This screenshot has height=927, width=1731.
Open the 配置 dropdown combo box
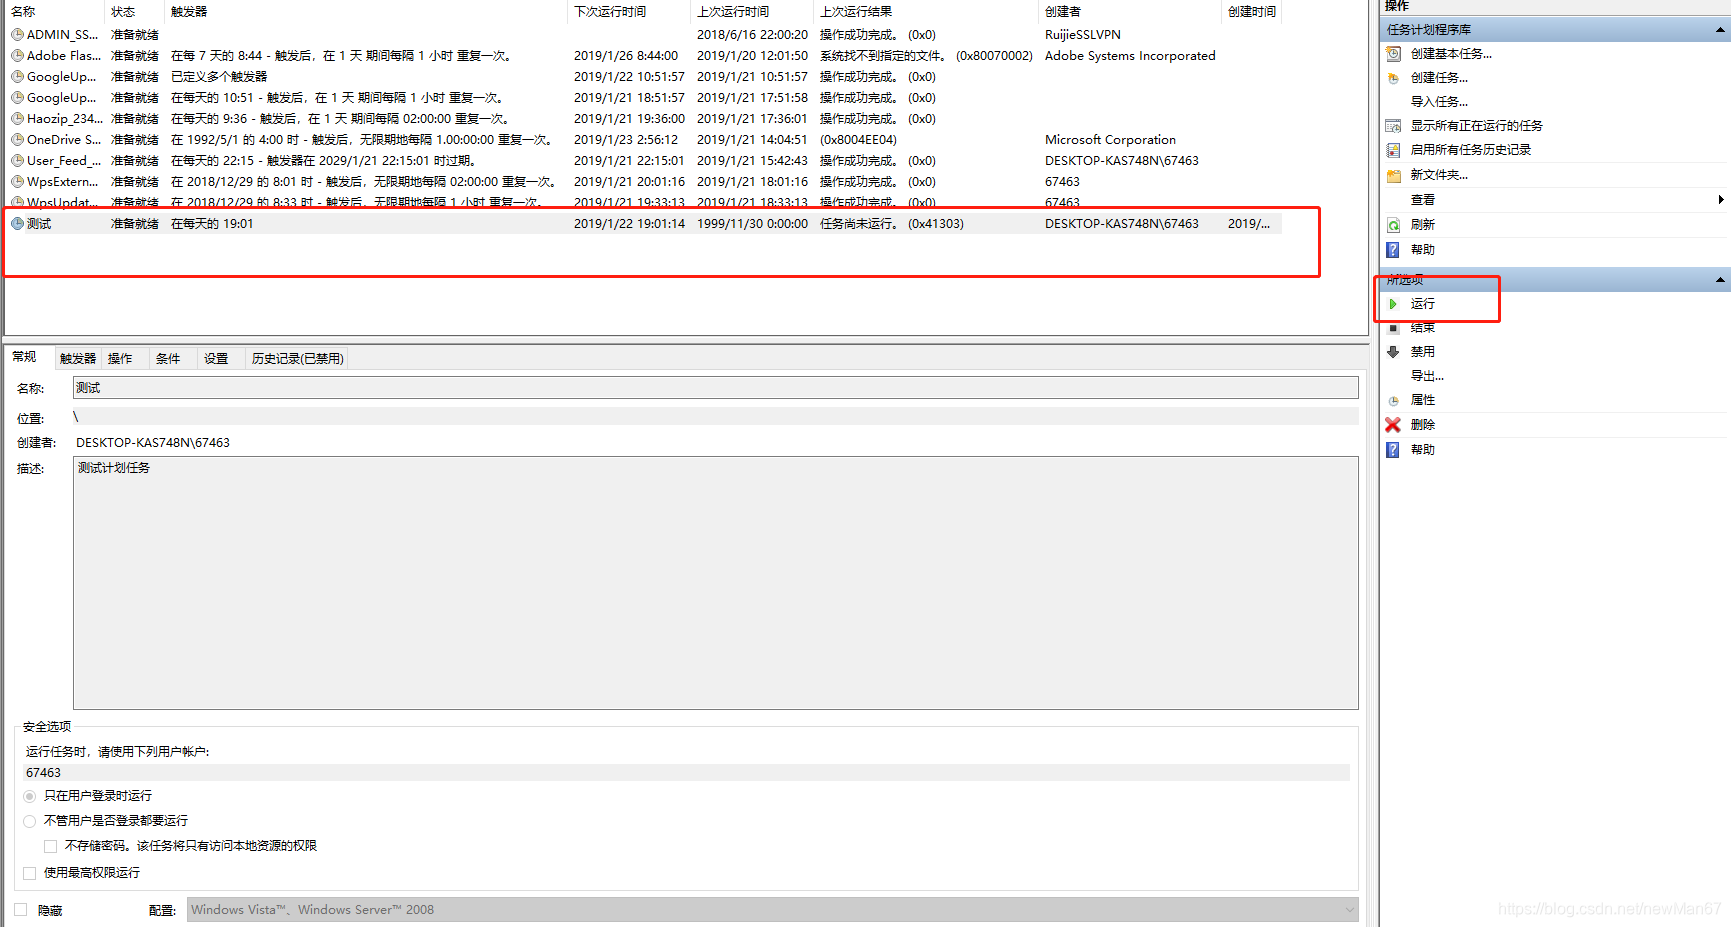tap(772, 910)
